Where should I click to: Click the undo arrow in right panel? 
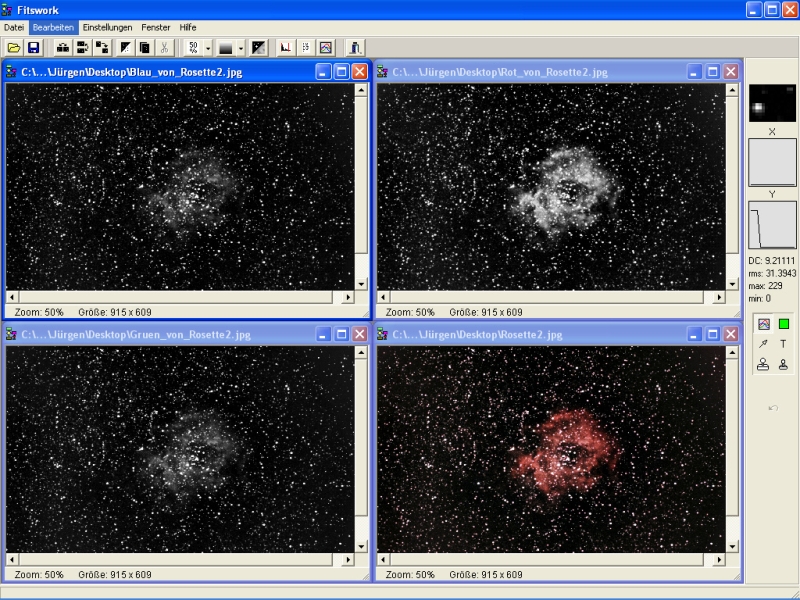click(773, 408)
